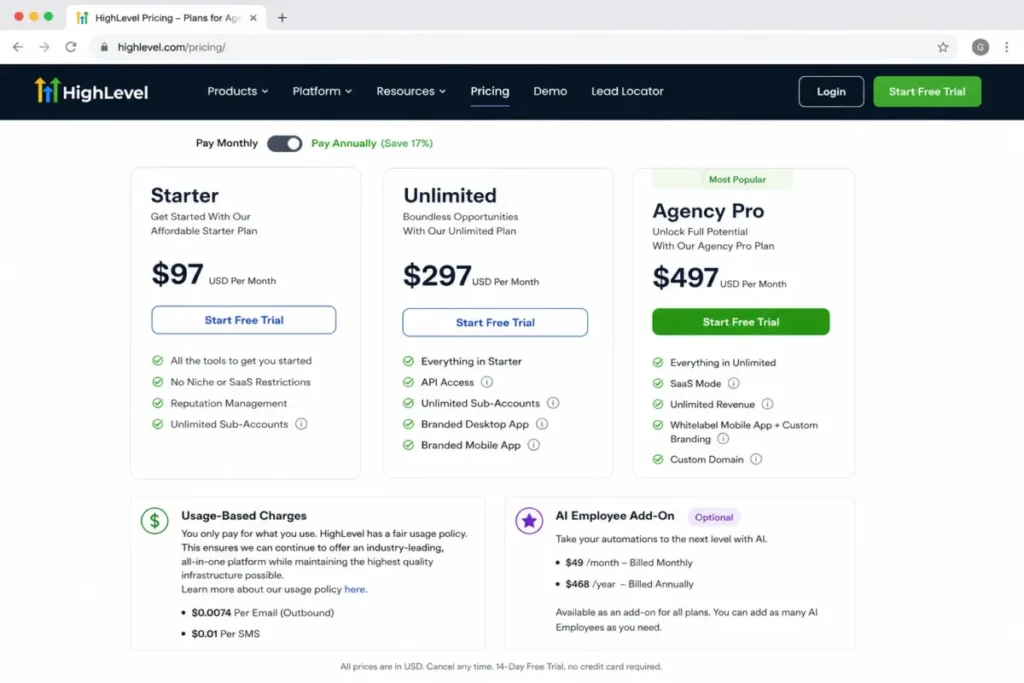1024x683 pixels.
Task: Click the HighLevel logo
Action: pyautogui.click(x=91, y=91)
